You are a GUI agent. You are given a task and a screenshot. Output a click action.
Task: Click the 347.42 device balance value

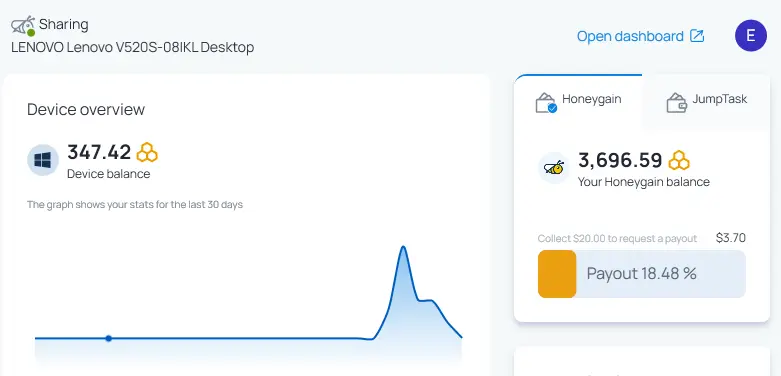[99, 152]
